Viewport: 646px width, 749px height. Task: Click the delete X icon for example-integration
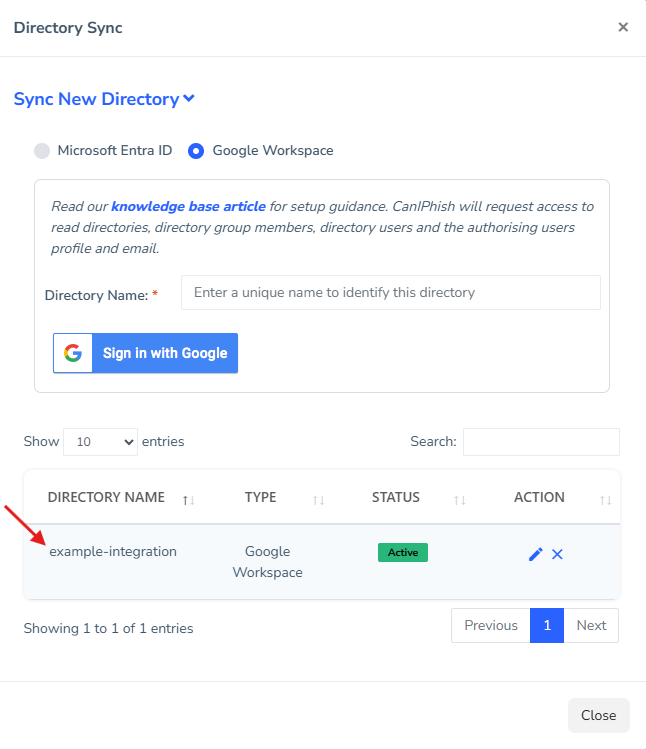(x=558, y=554)
